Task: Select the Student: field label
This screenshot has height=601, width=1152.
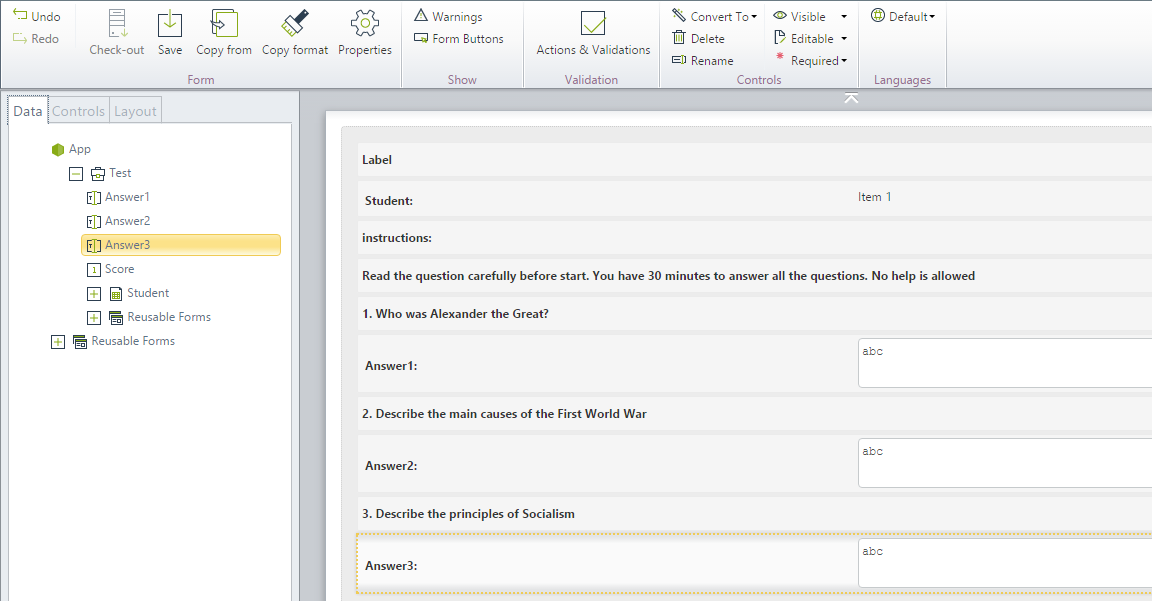Action: (x=389, y=201)
